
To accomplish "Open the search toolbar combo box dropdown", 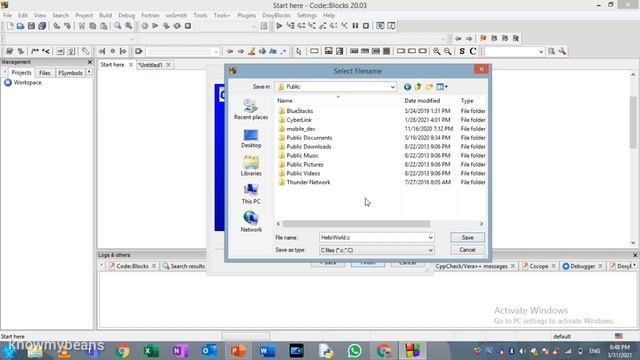I will pos(541,52).
